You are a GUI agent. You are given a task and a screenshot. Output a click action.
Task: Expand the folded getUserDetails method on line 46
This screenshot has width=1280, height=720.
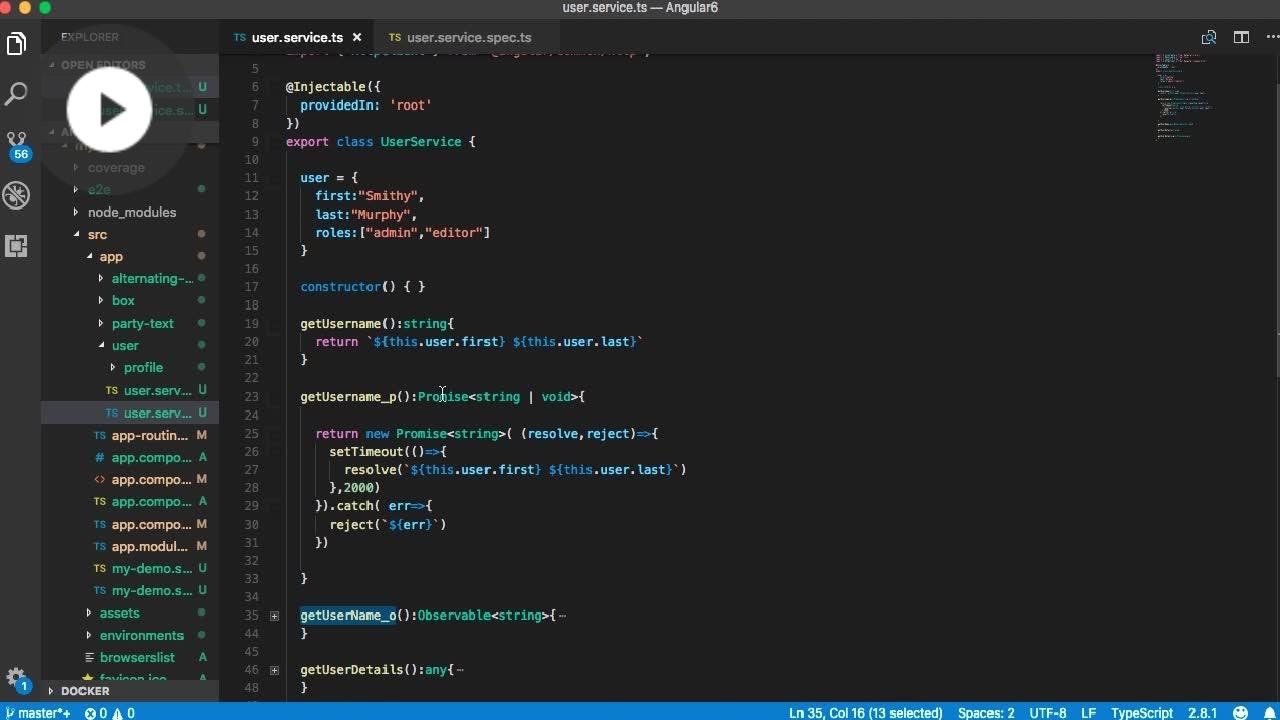pyautogui.click(x=274, y=670)
